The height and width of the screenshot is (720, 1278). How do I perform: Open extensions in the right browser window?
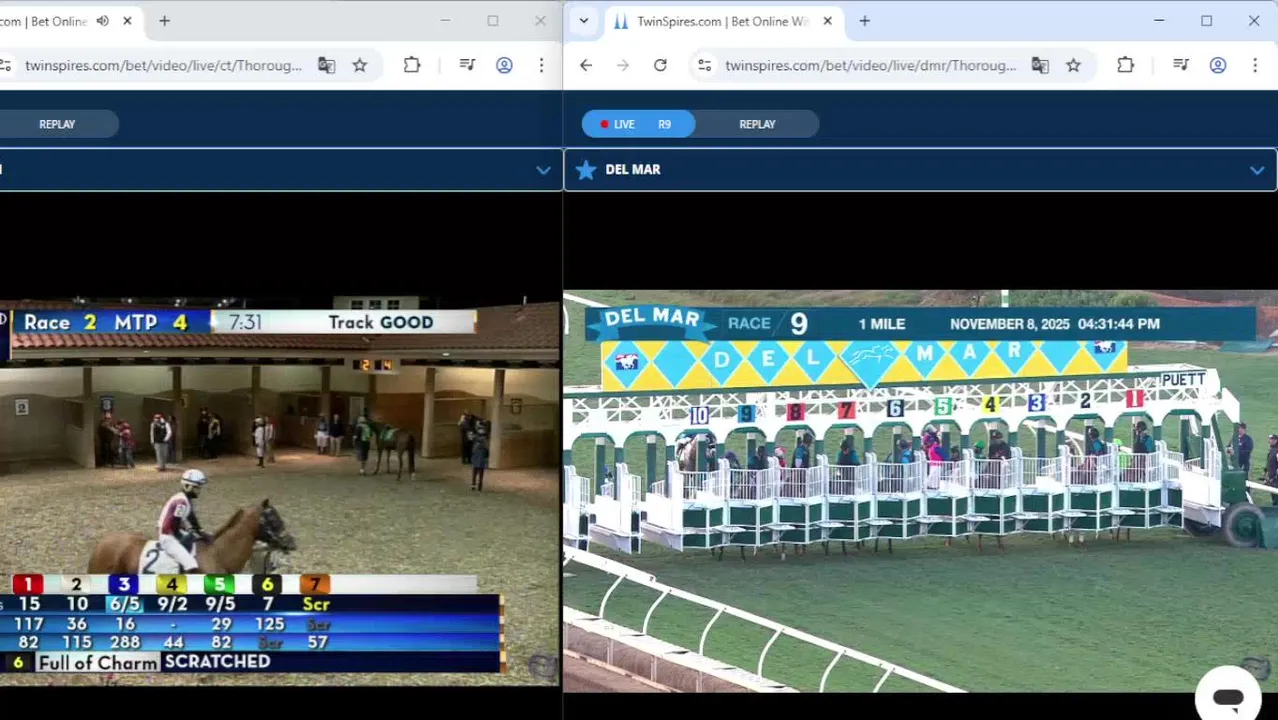tap(1126, 65)
